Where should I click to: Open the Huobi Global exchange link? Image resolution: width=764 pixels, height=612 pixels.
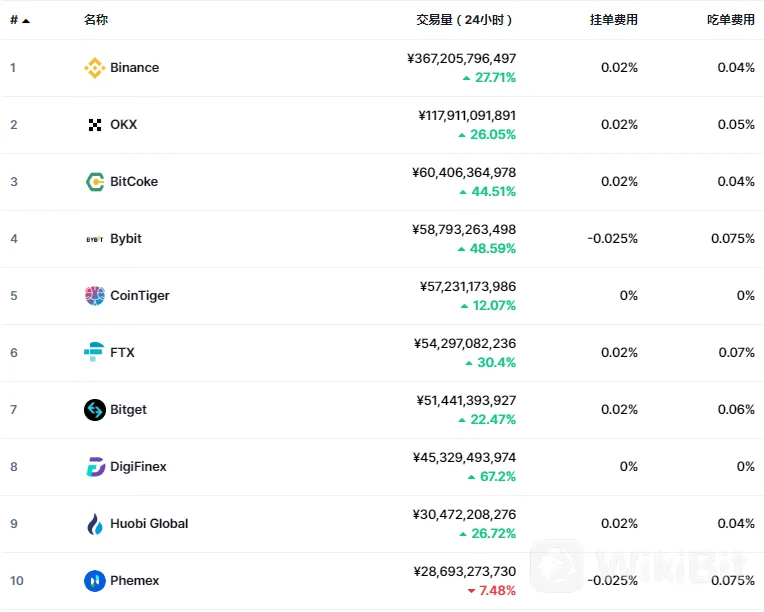pyautogui.click(x=149, y=524)
